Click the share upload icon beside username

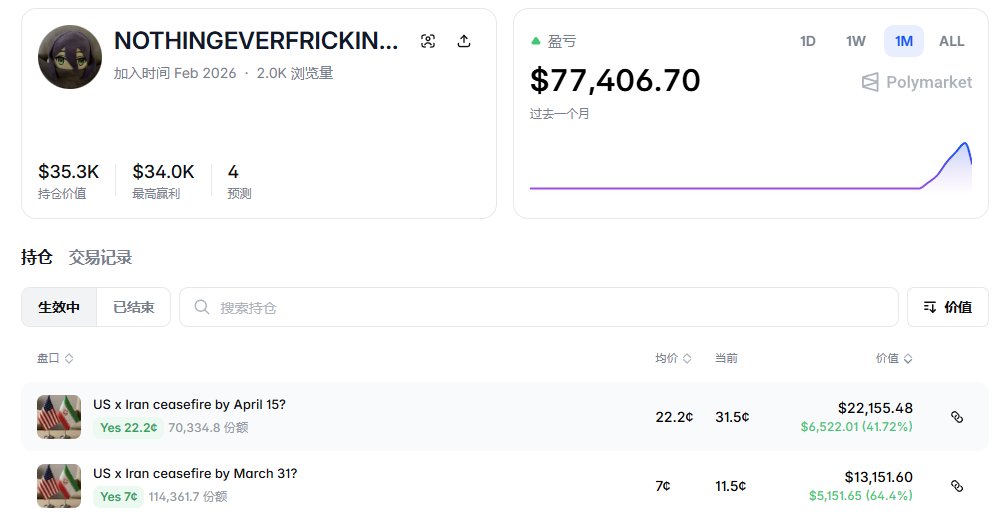click(464, 42)
